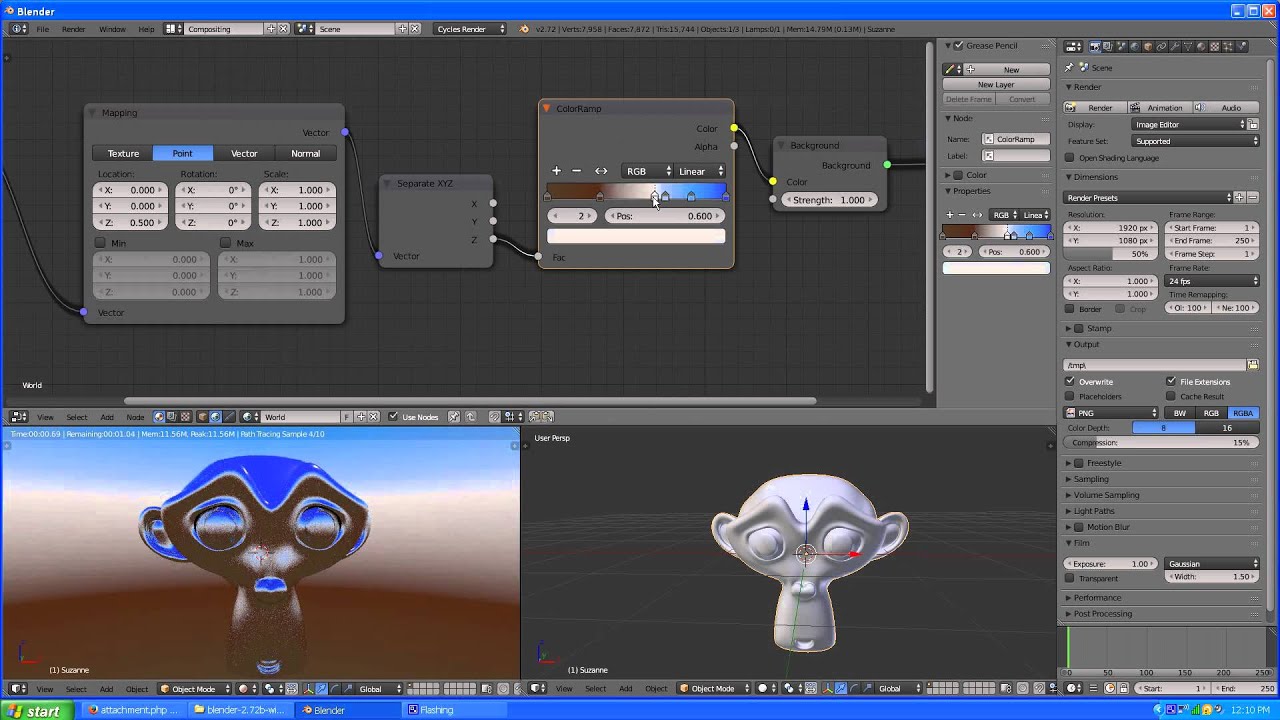Disable the Use Nodes checkbox

click(x=393, y=416)
